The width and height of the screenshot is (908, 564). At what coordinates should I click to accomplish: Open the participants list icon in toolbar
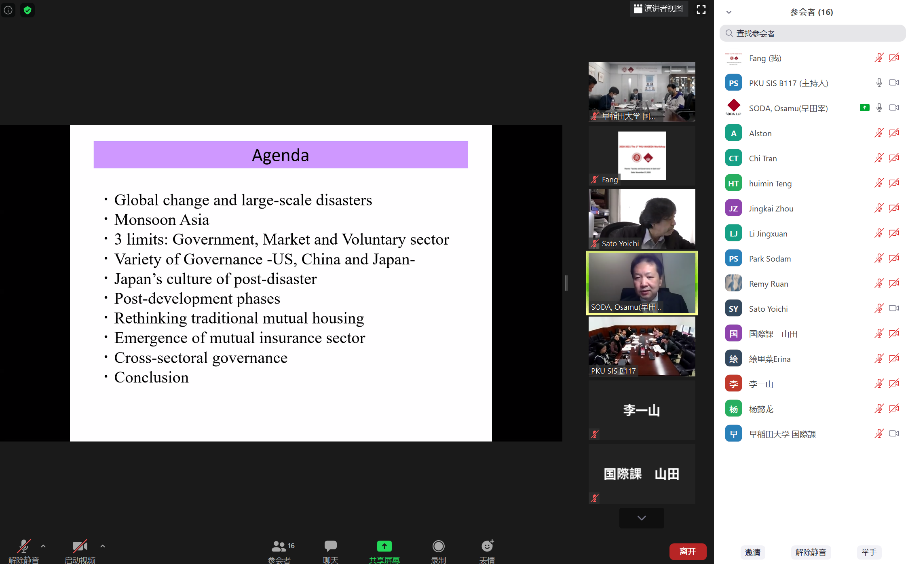[x=280, y=547]
